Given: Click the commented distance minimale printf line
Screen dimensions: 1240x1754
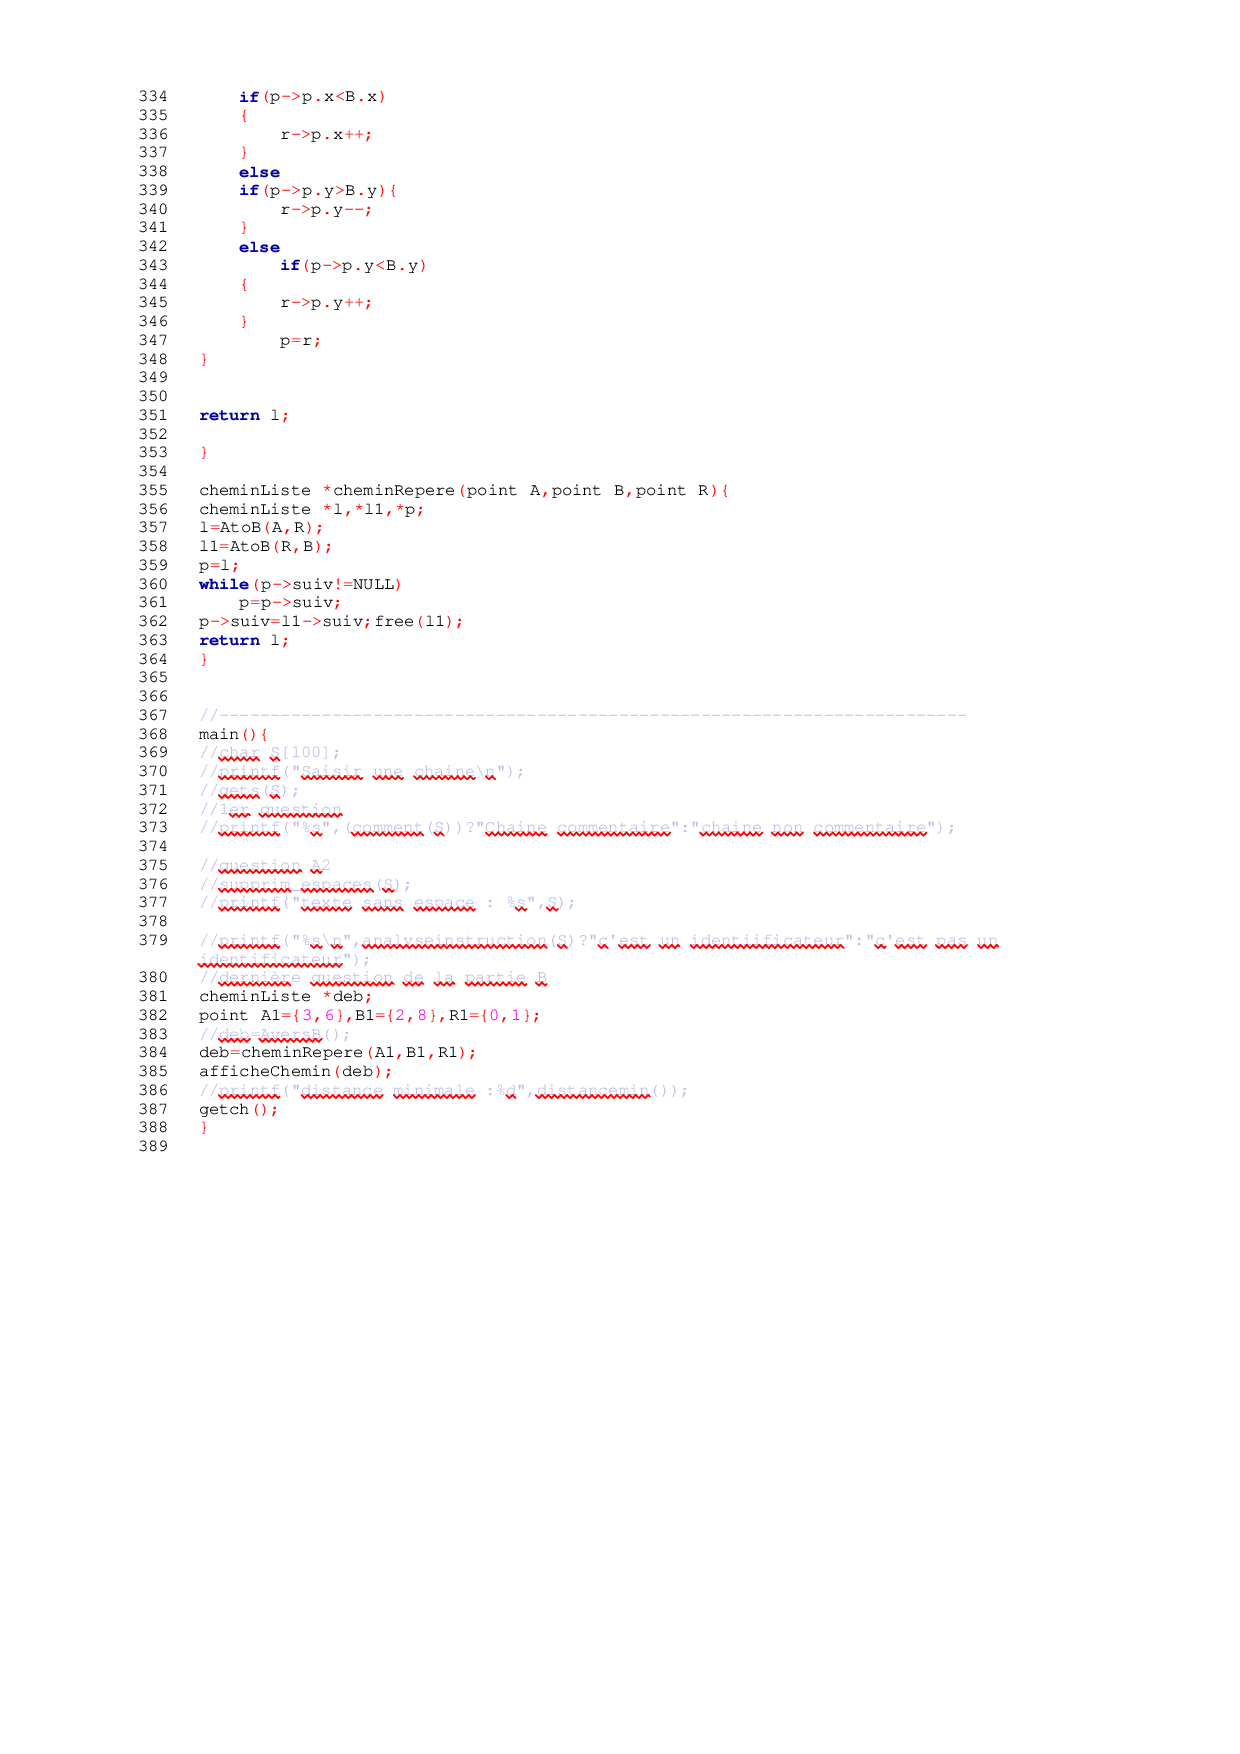Looking at the screenshot, I should [x=443, y=1090].
